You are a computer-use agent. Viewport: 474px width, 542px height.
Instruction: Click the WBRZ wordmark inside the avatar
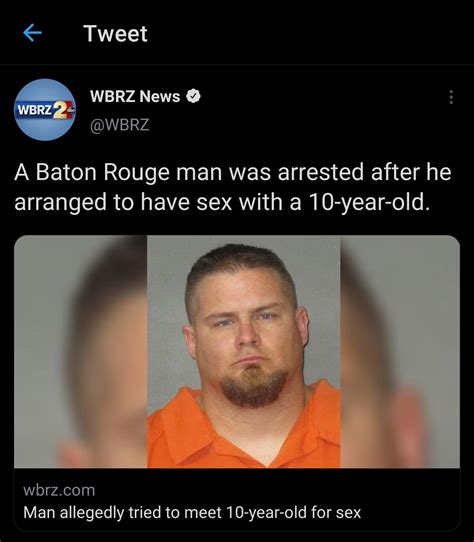coord(35,110)
